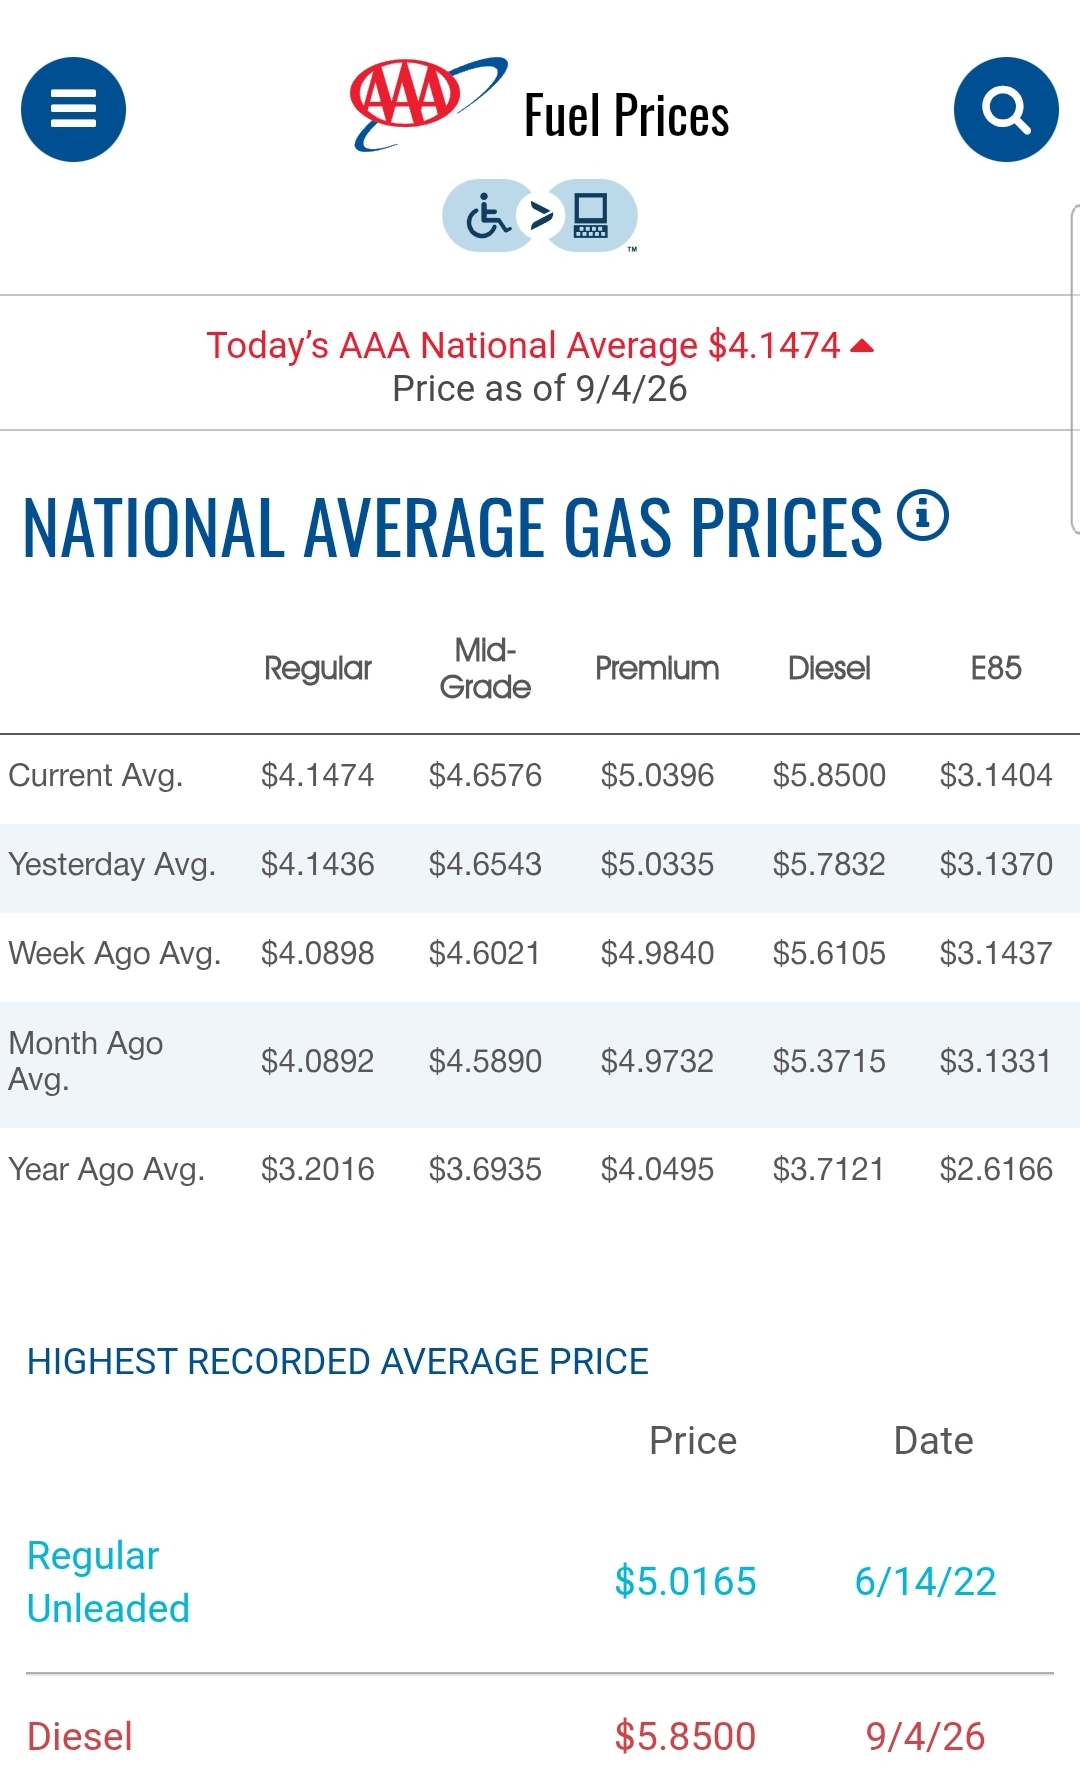This screenshot has height=1791, width=1080.
Task: Click the 6/14/22 record date
Action: click(926, 1582)
